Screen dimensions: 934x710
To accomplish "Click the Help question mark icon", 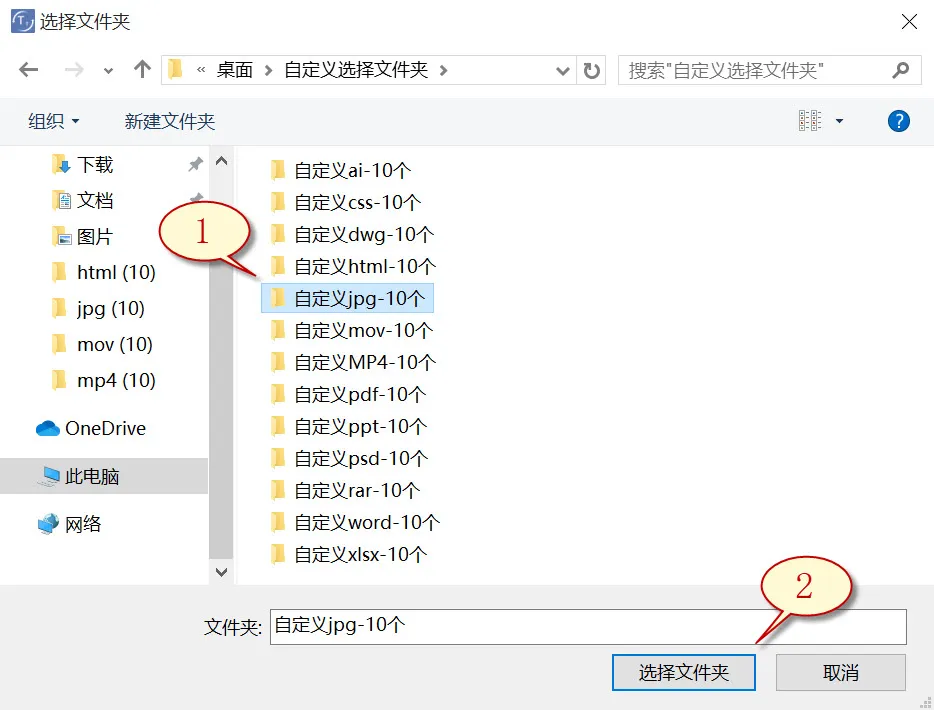I will coord(898,121).
